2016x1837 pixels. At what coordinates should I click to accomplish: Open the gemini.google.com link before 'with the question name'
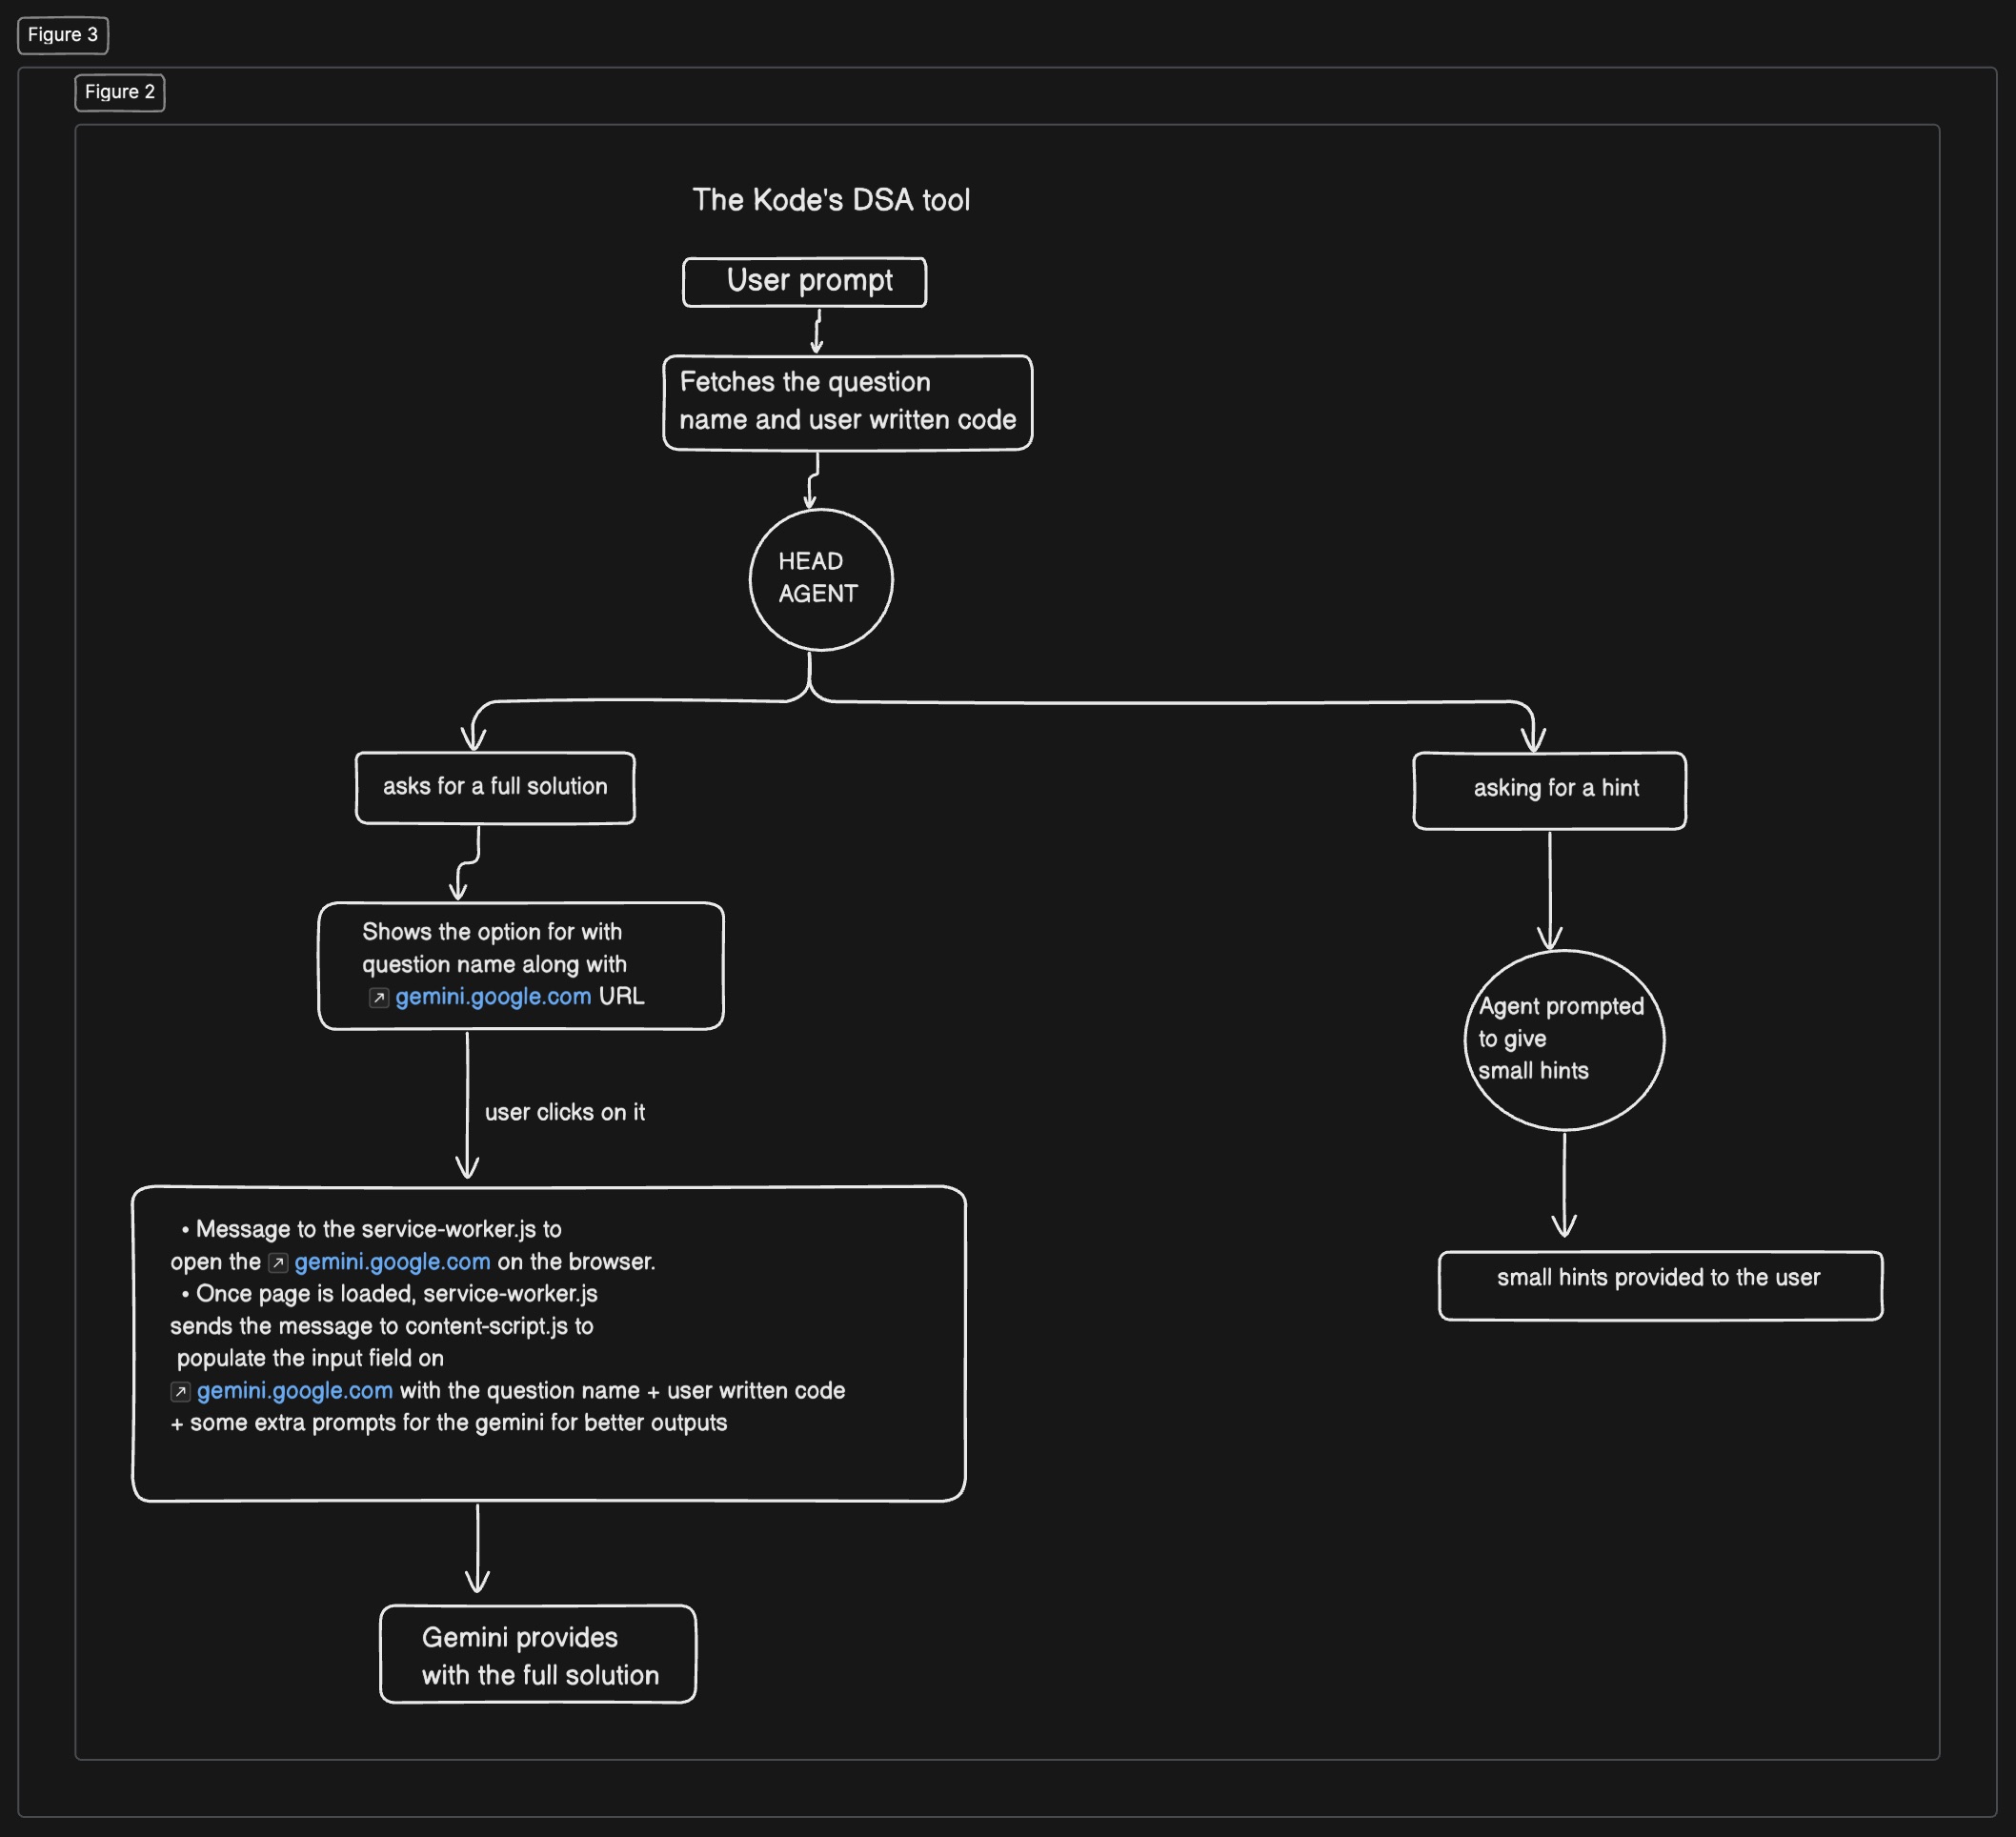[295, 1391]
